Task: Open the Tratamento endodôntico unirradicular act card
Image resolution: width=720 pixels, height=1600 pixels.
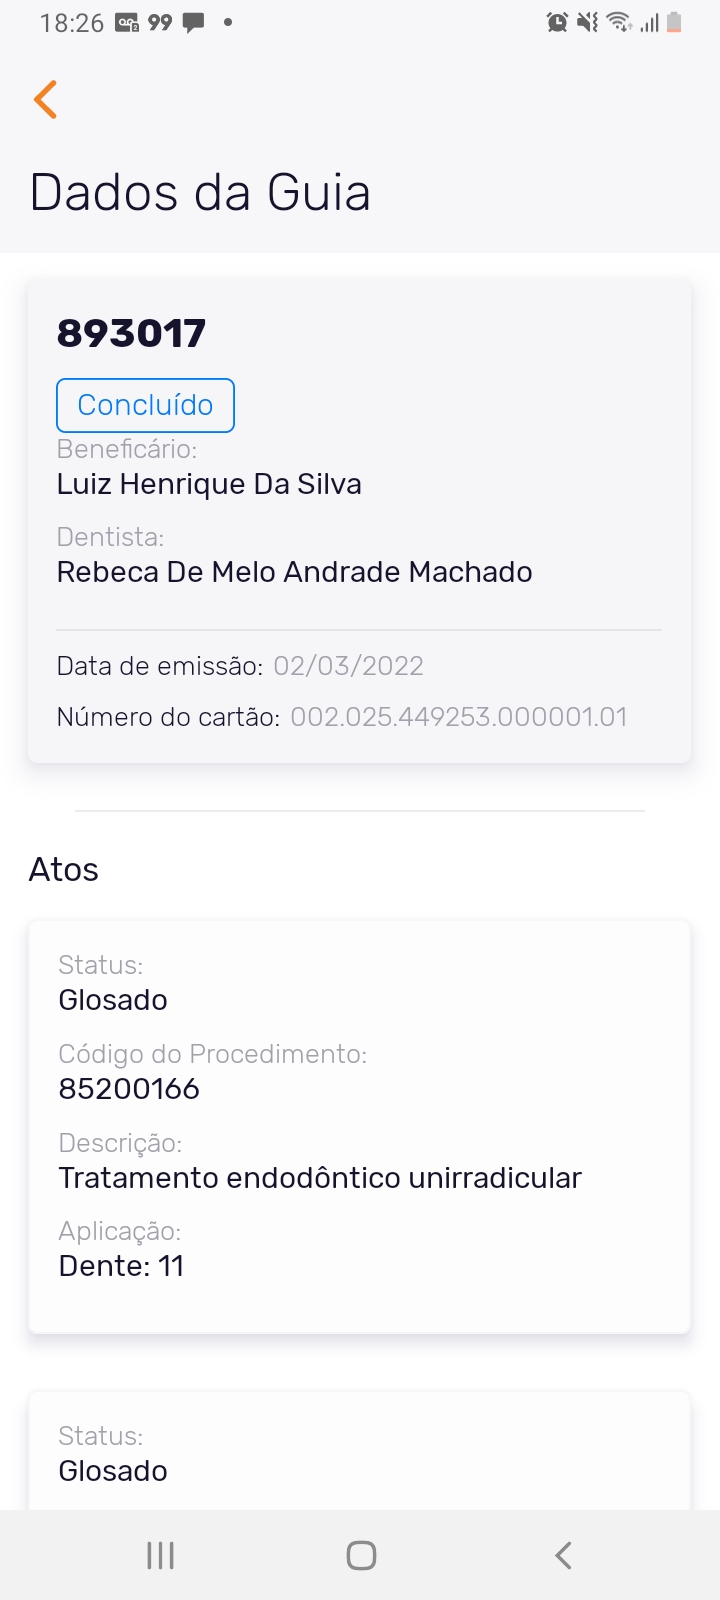Action: 359,1126
